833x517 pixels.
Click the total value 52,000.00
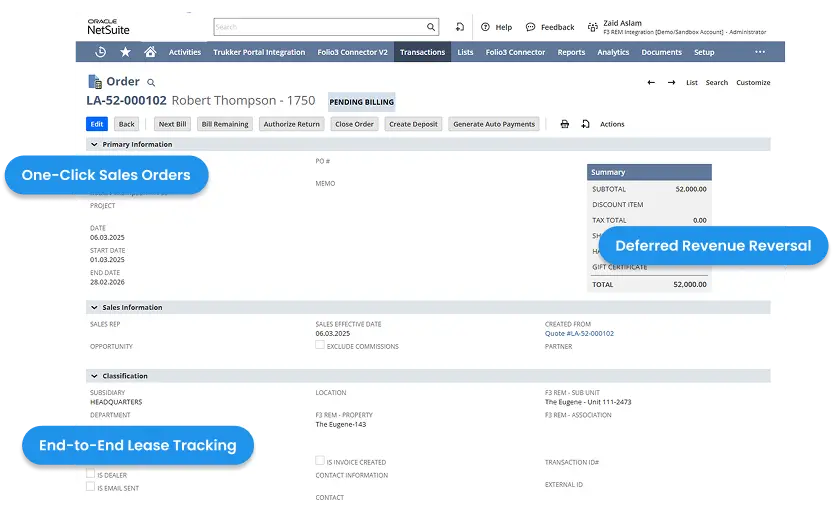point(690,285)
